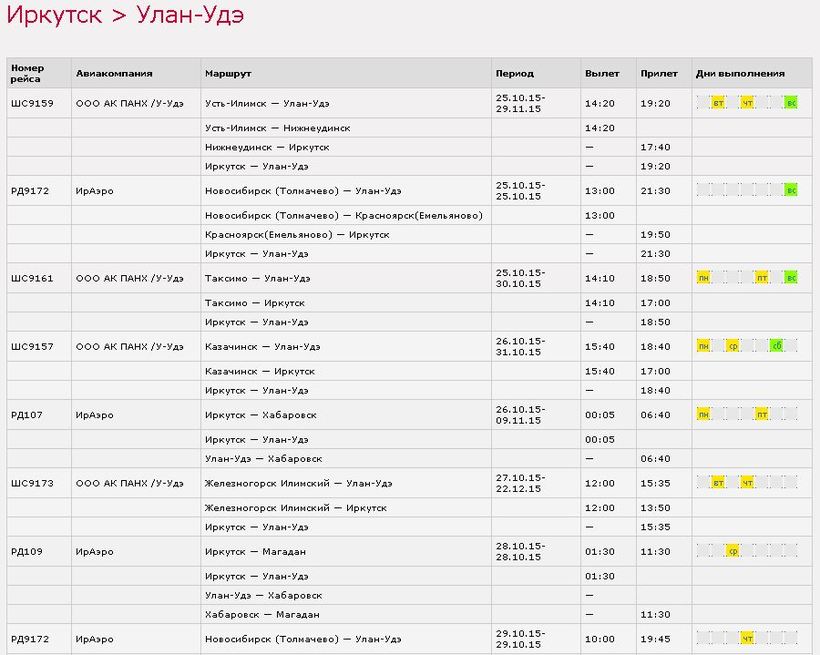Click green 'вс' day marker of ШС9161
The width and height of the screenshot is (820, 655).
tap(791, 278)
